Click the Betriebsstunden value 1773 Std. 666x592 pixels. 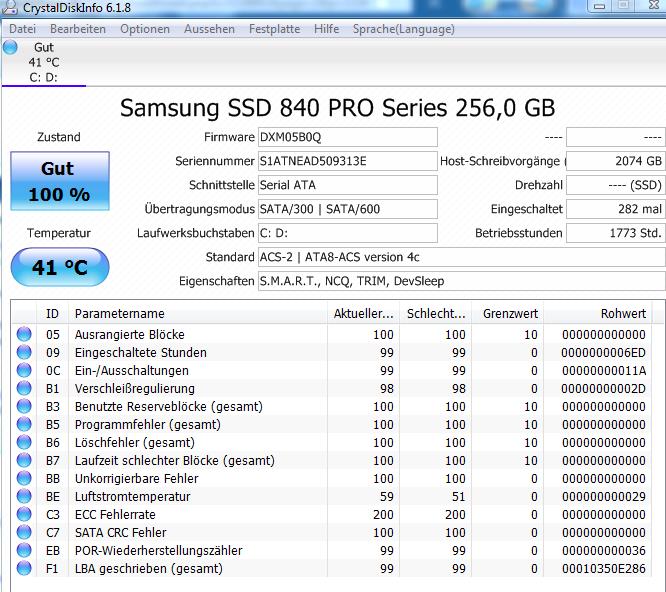pyautogui.click(x=616, y=233)
